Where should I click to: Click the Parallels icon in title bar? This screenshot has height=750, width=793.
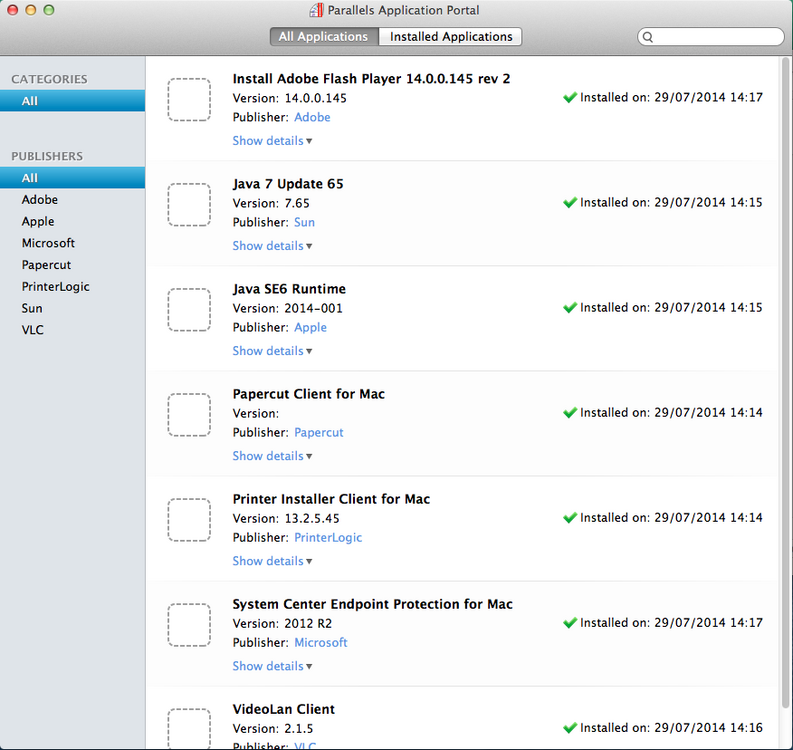[317, 10]
